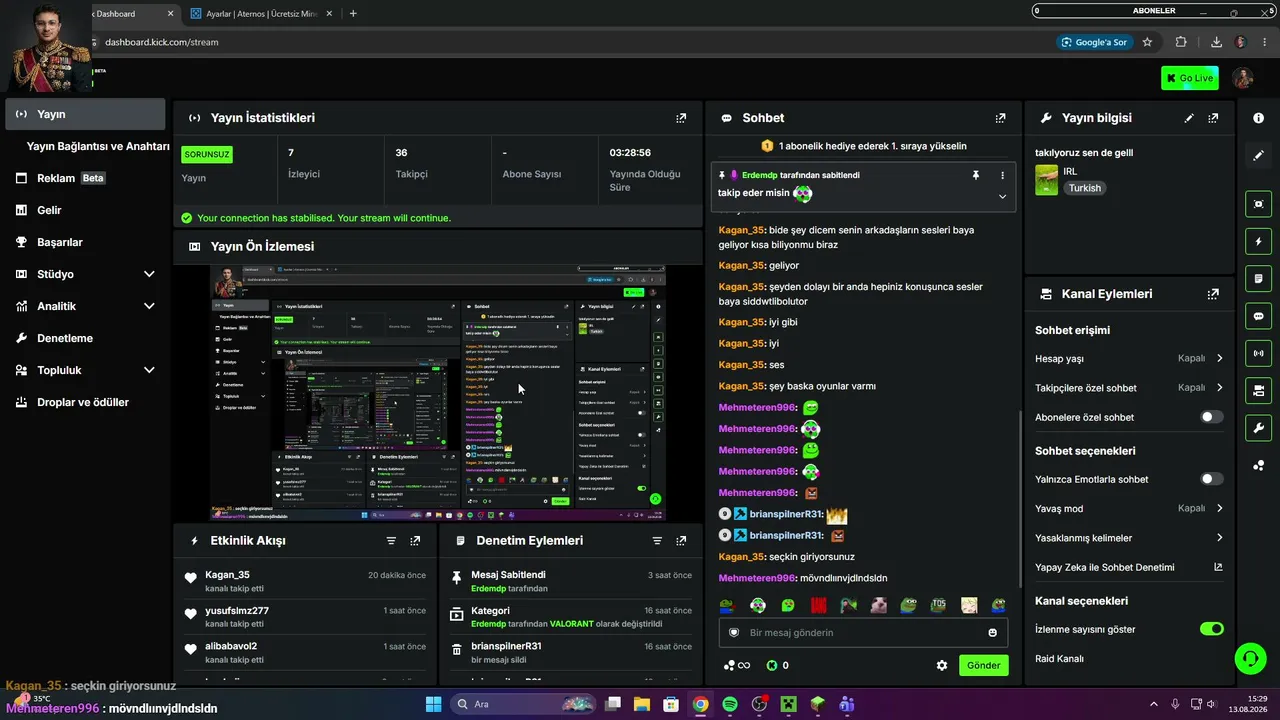Pop out the Kanal Eylemleri panel
The image size is (1280, 720).
coord(1213,294)
